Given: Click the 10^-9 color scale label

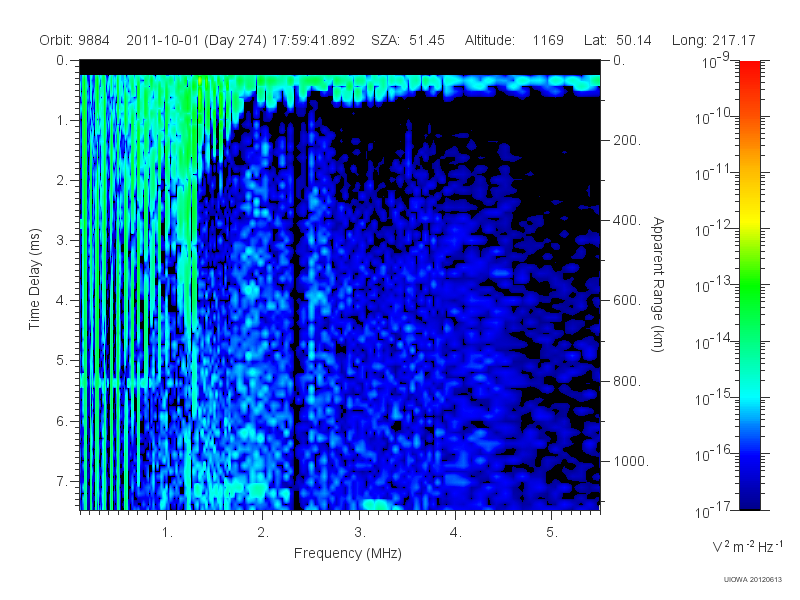Looking at the screenshot, I should point(716,61).
